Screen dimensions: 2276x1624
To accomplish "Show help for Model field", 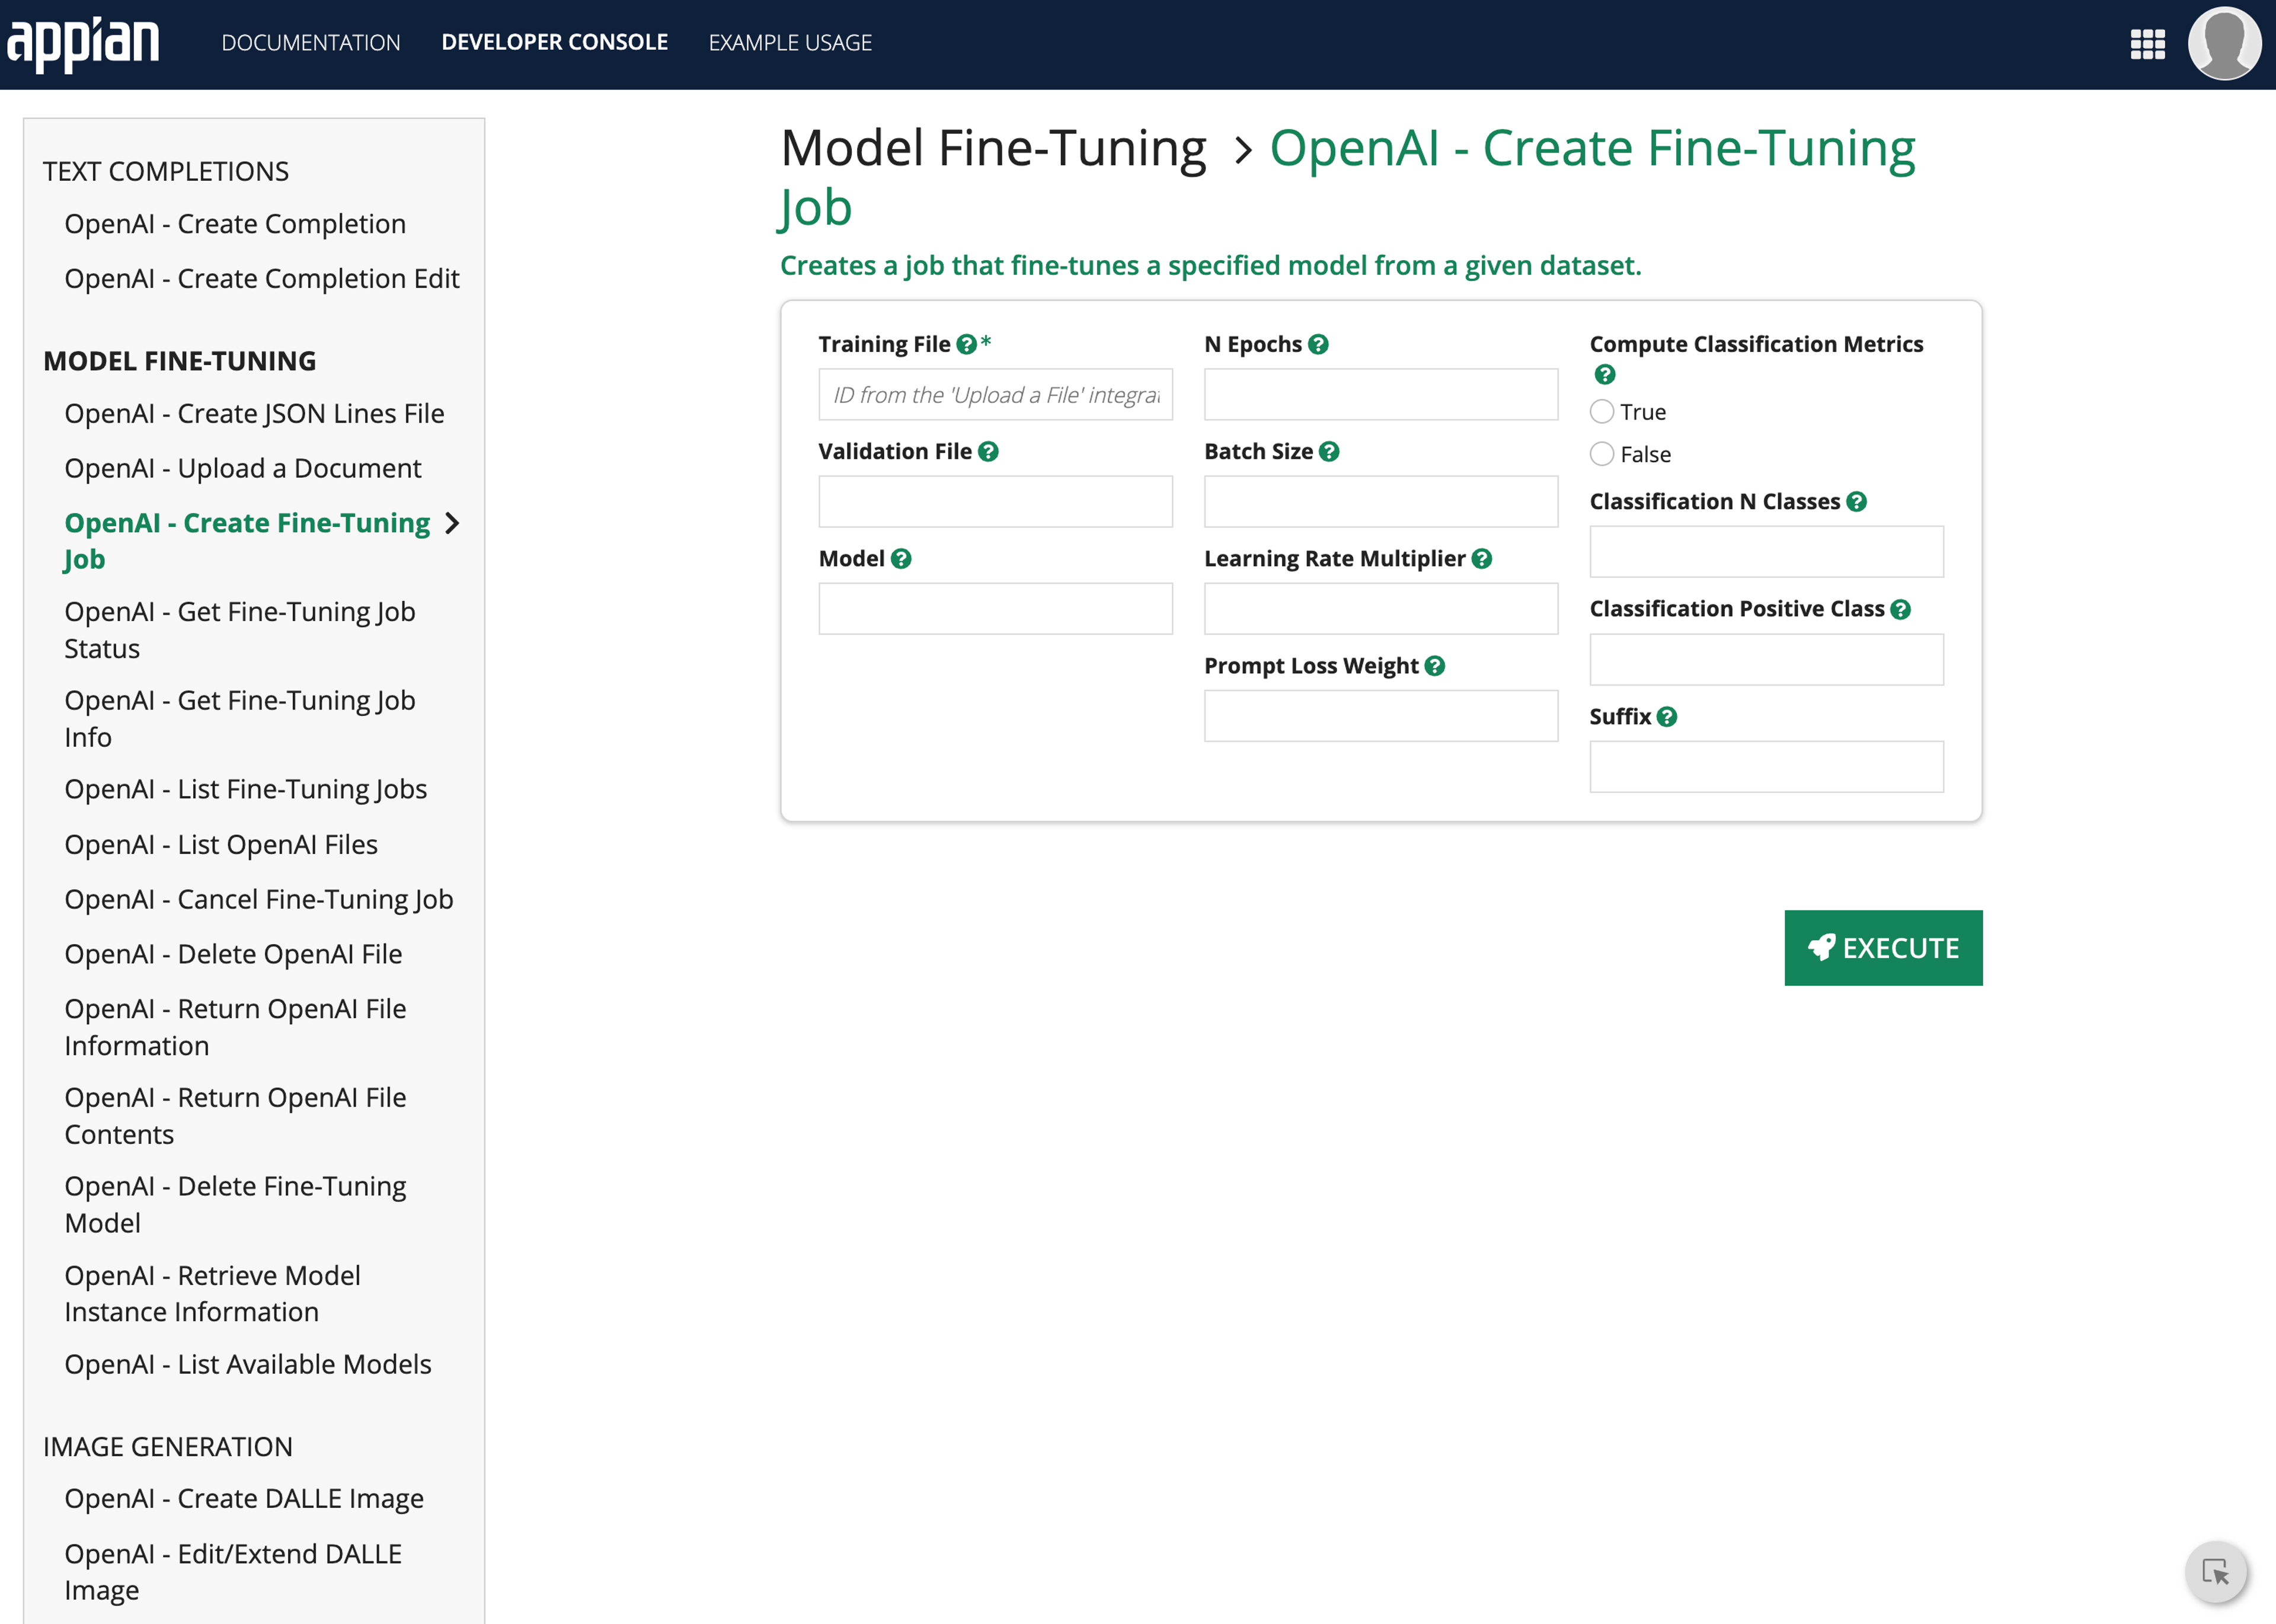I will (x=901, y=559).
